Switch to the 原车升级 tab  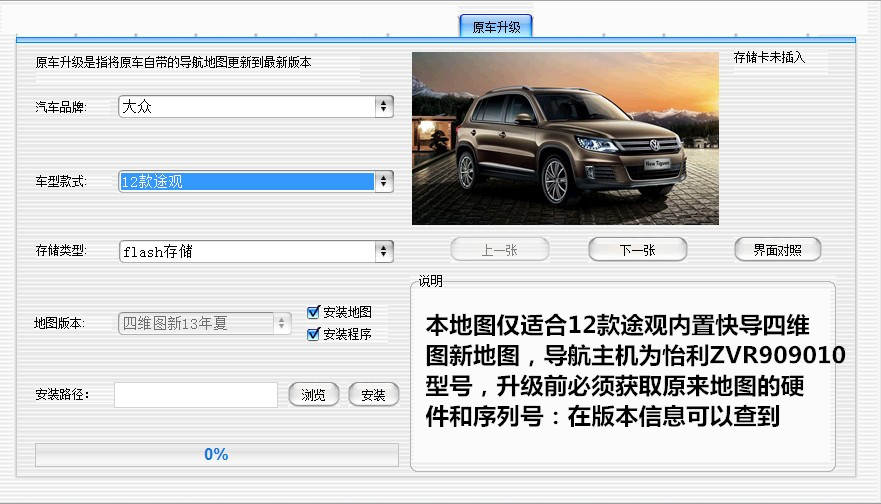(x=496, y=26)
